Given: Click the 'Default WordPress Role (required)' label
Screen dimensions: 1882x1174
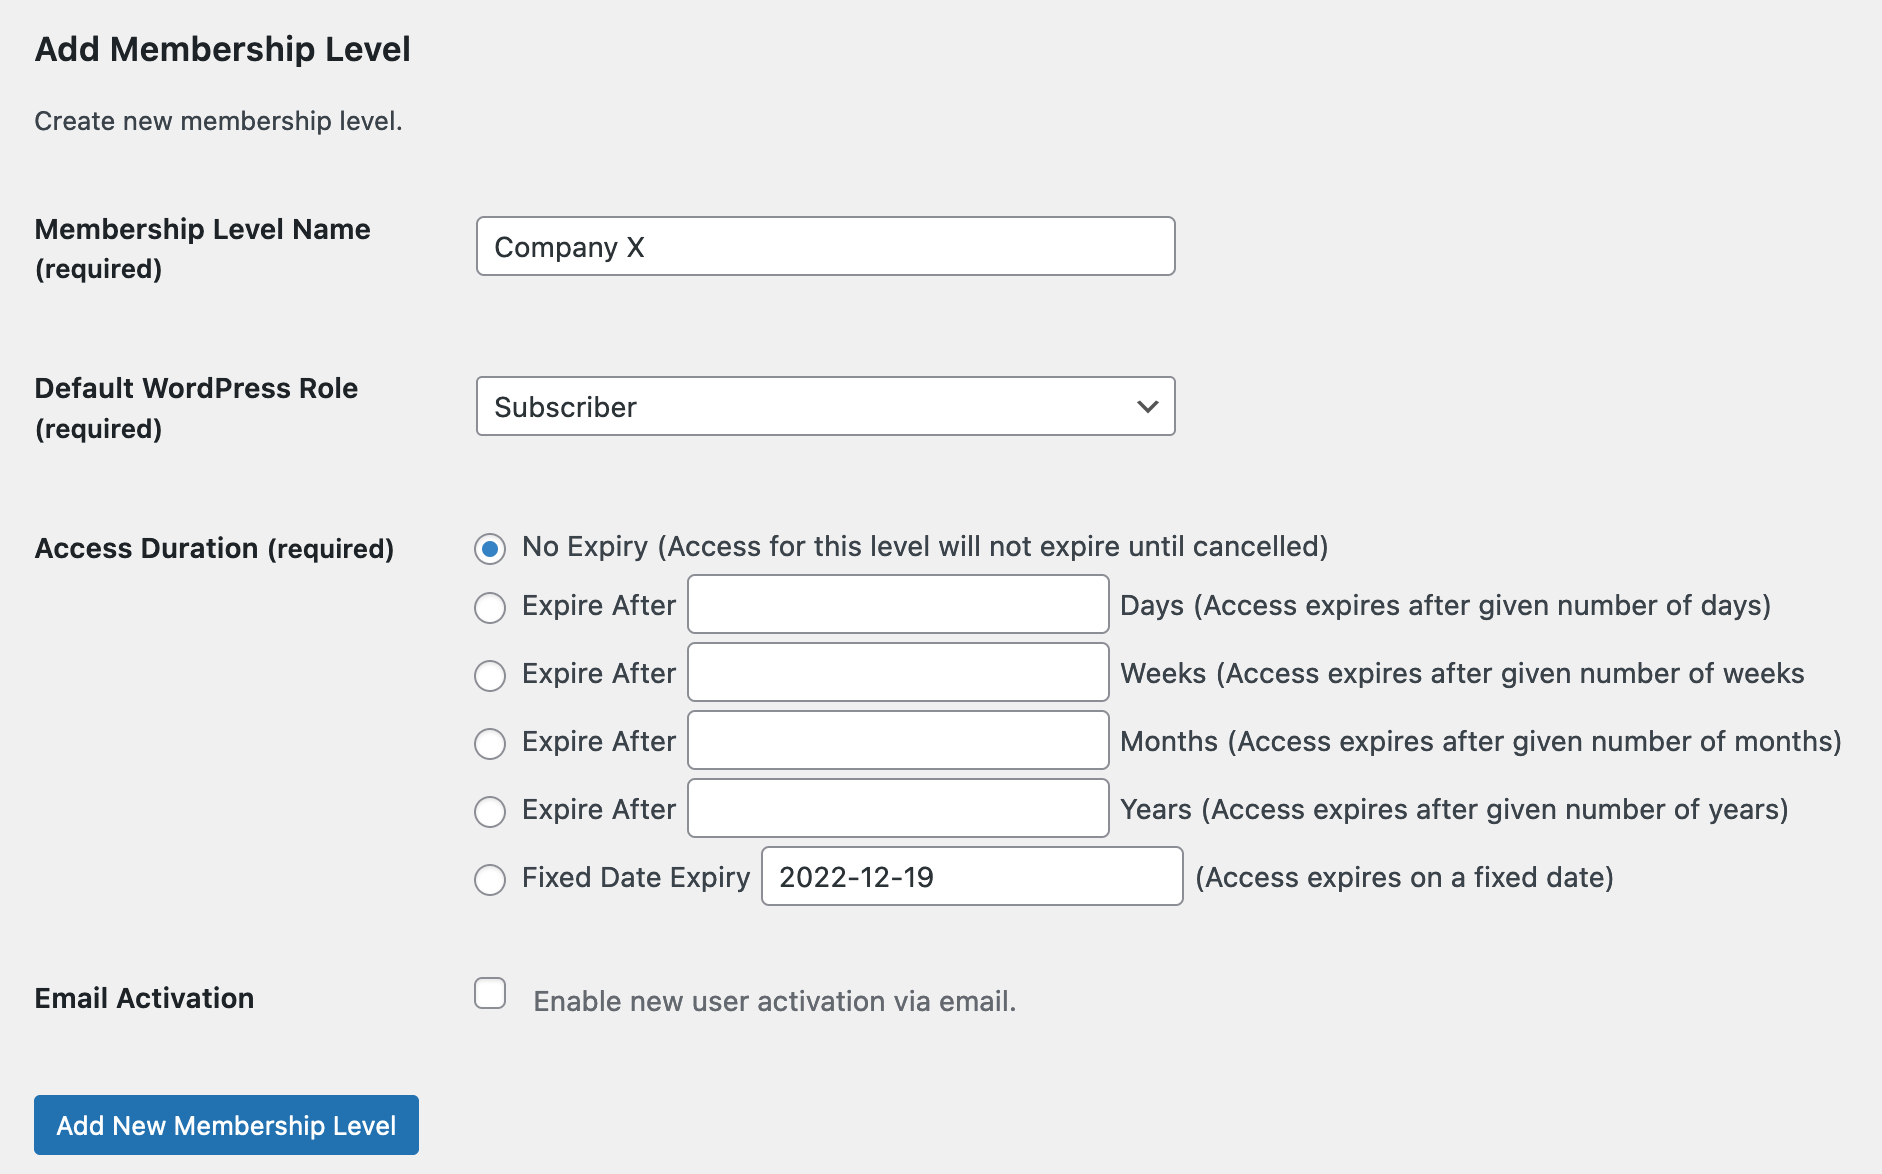Looking at the screenshot, I should (x=196, y=408).
